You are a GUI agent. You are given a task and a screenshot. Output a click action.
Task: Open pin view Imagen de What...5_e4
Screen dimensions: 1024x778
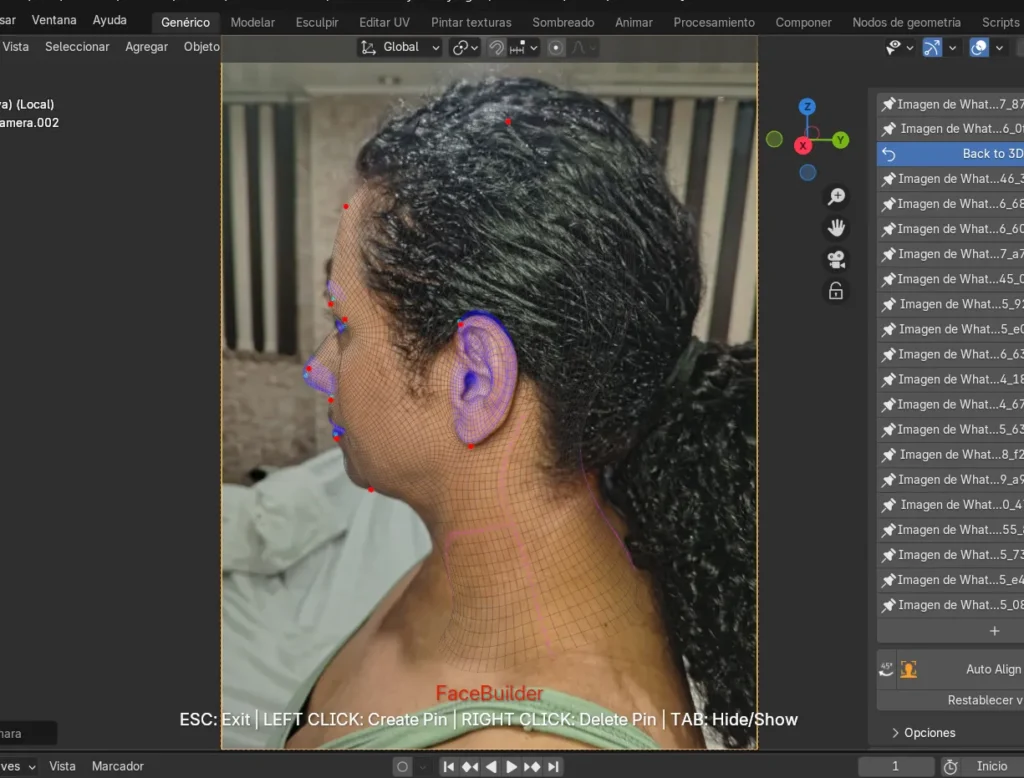coord(950,579)
